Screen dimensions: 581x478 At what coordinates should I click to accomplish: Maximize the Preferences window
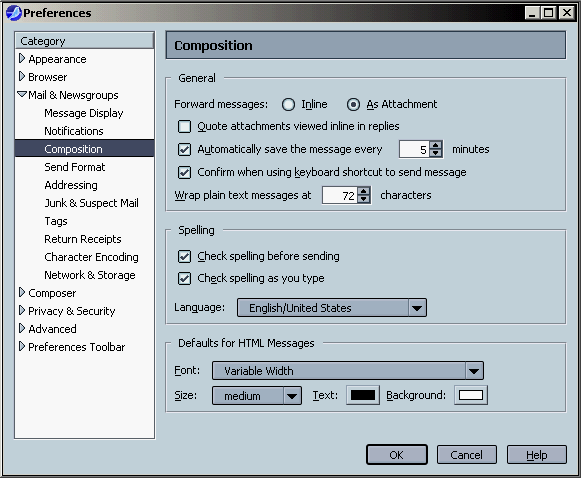549,13
